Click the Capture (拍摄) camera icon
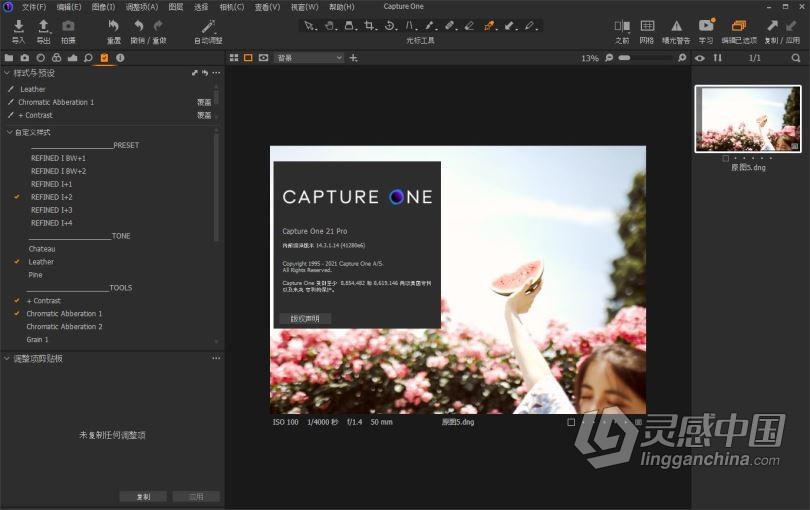Viewport: 810px width, 510px height. tap(68, 26)
